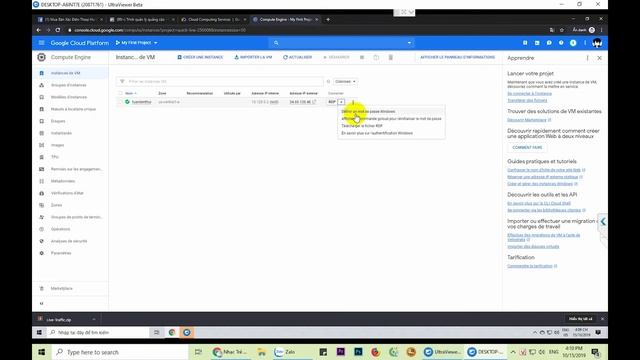Collapse the sidebar with bottom chevron
Image resolution: width=640 pixels, height=360 pixels.
42,304
